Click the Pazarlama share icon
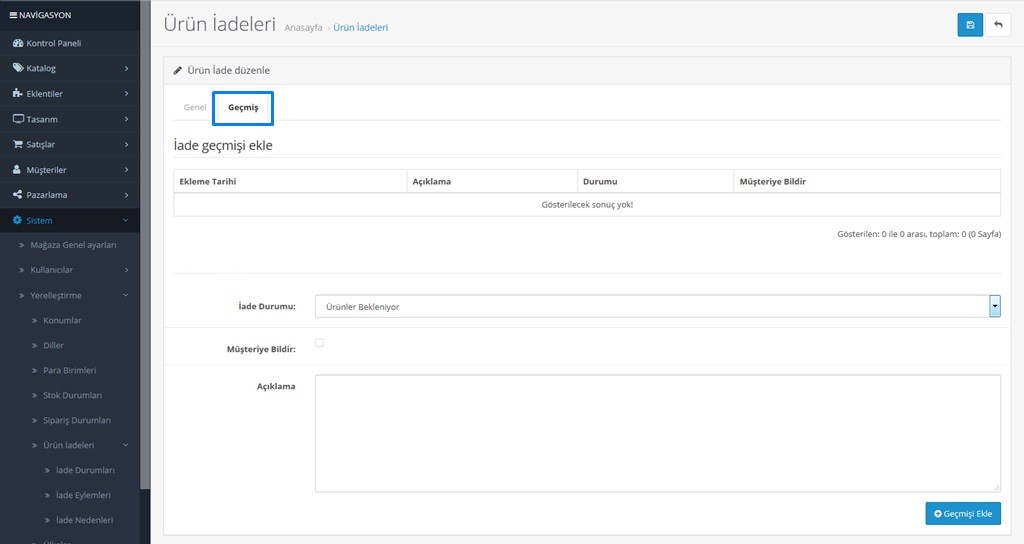 click(x=18, y=195)
